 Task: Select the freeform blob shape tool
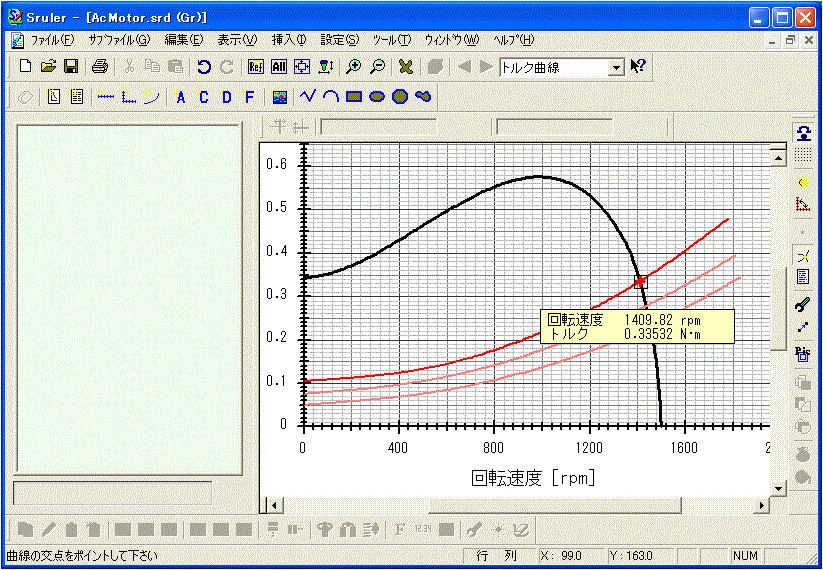423,96
